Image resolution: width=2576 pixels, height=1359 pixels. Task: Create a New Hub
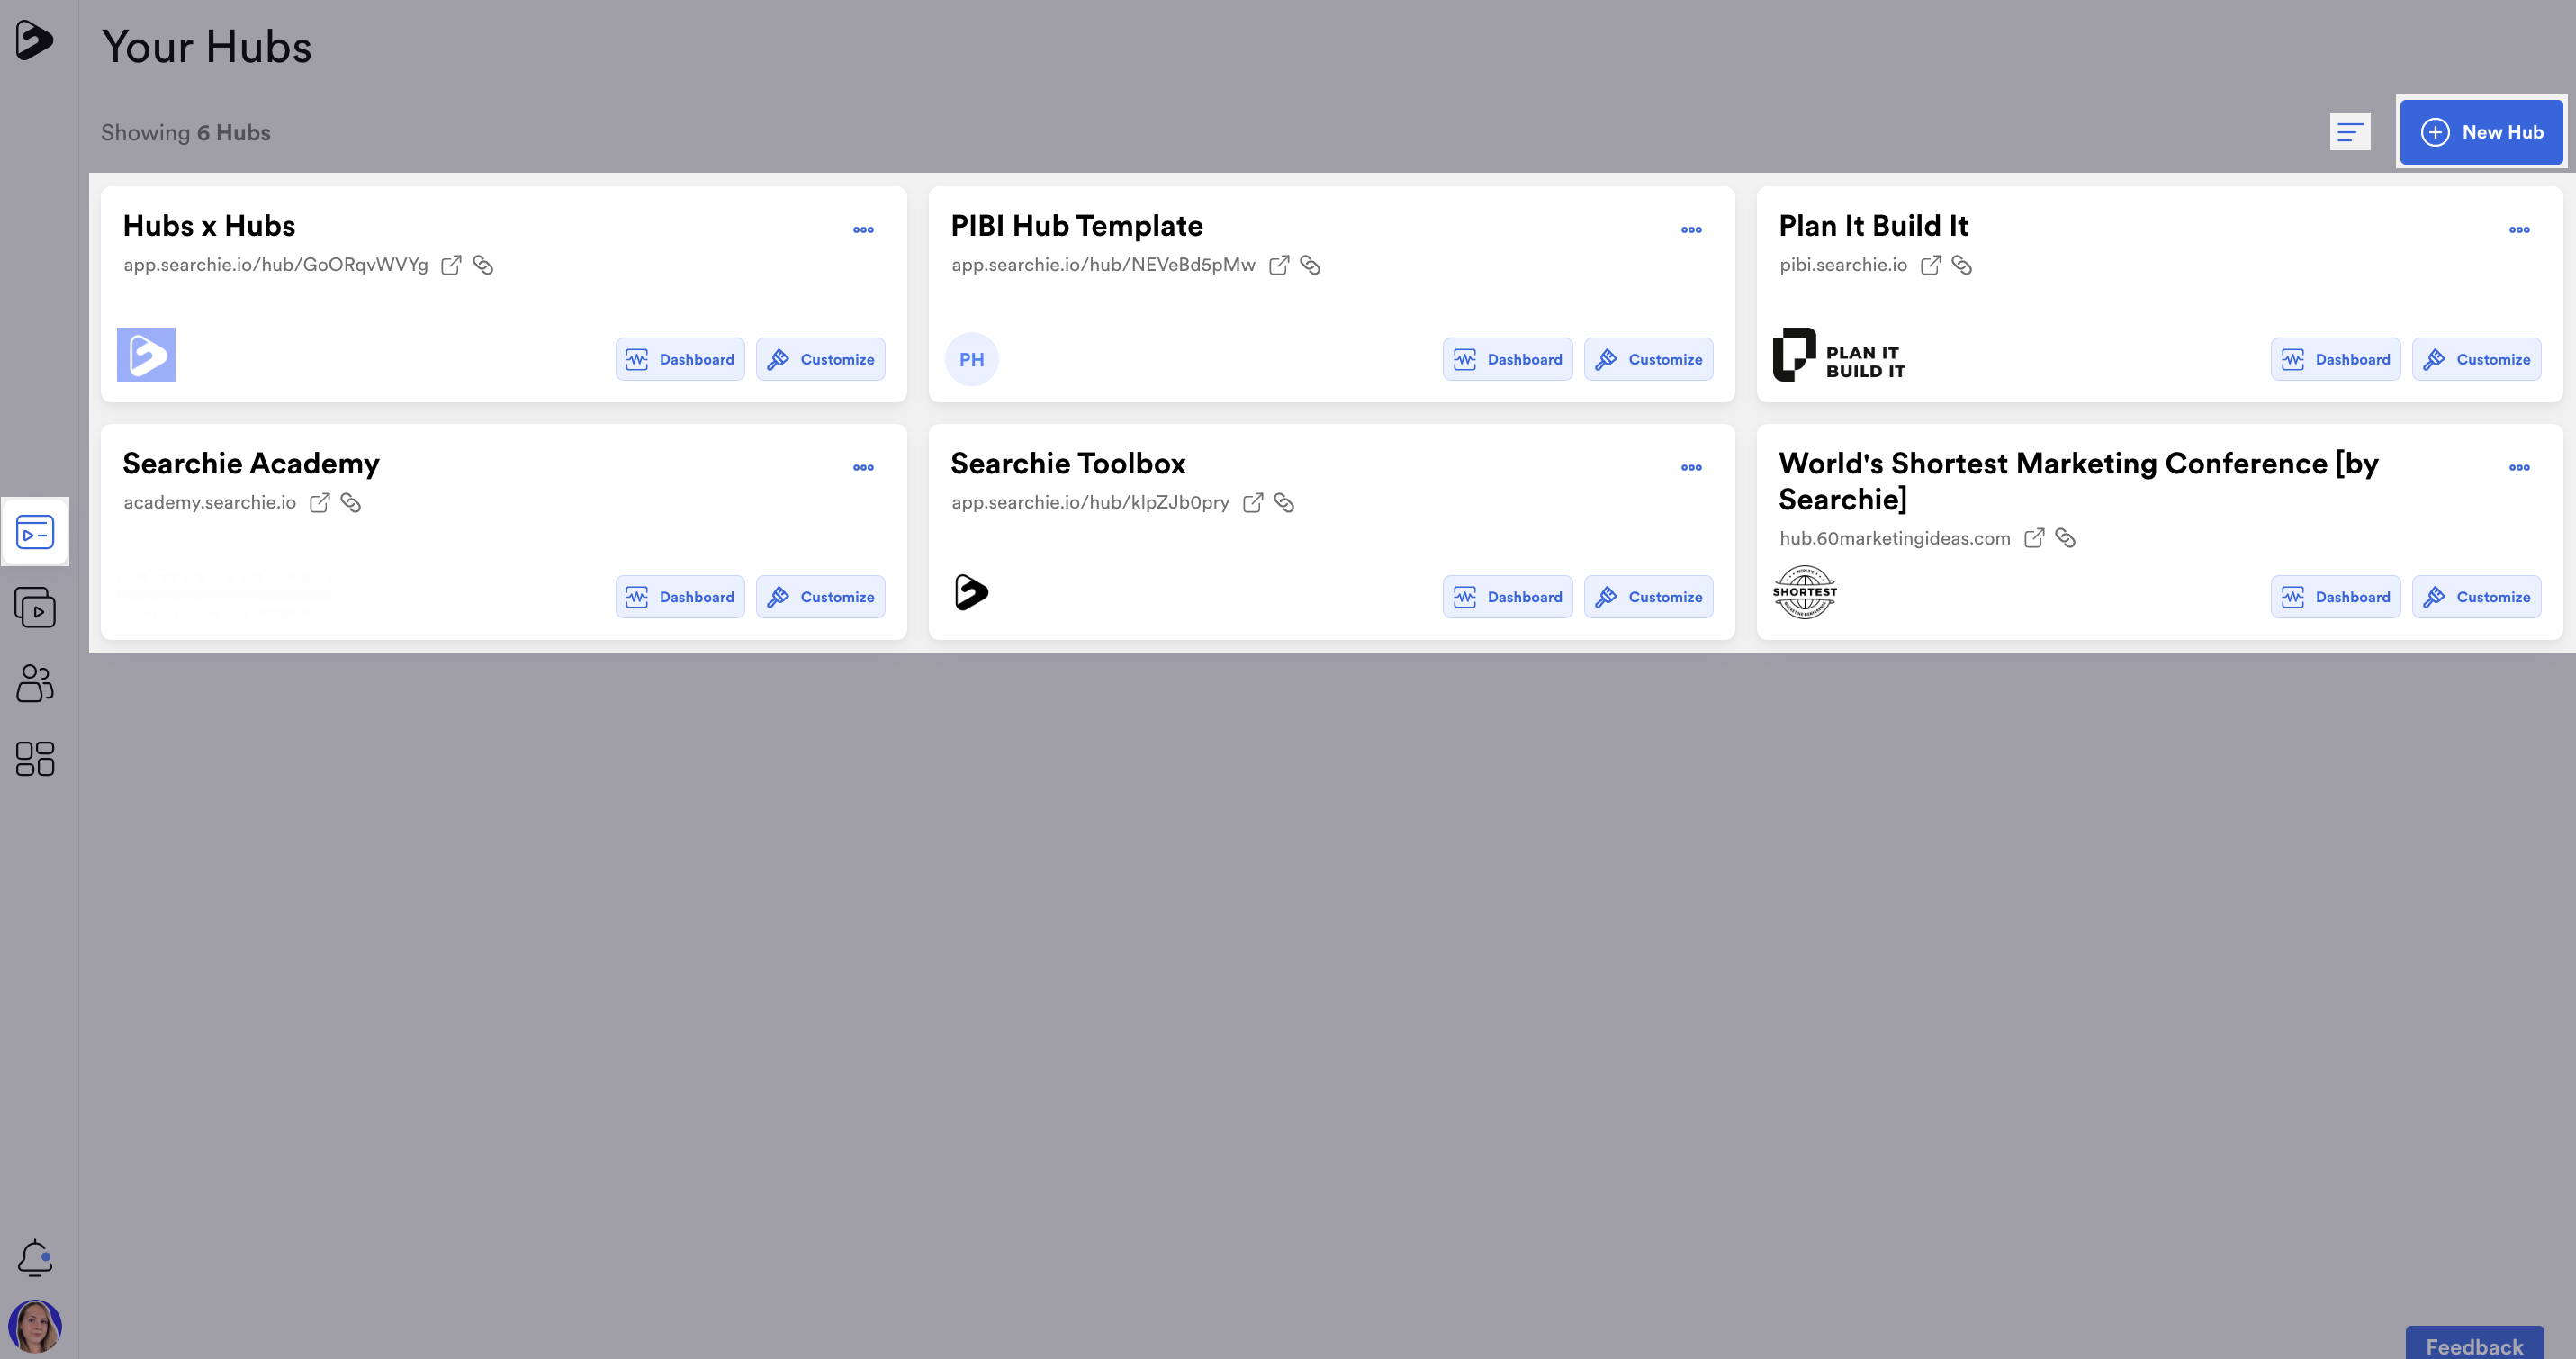(x=2481, y=132)
